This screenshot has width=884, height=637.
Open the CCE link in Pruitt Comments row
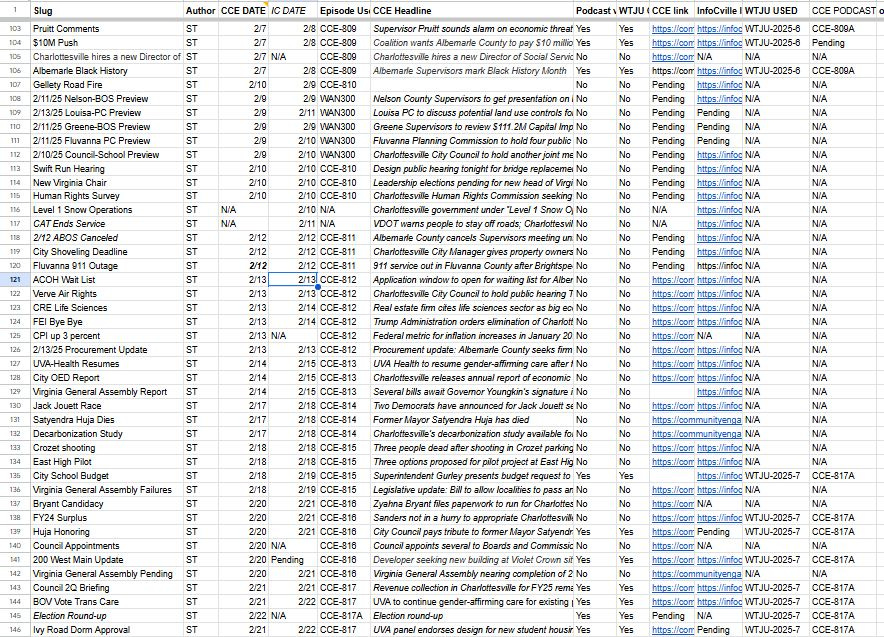coord(673,29)
